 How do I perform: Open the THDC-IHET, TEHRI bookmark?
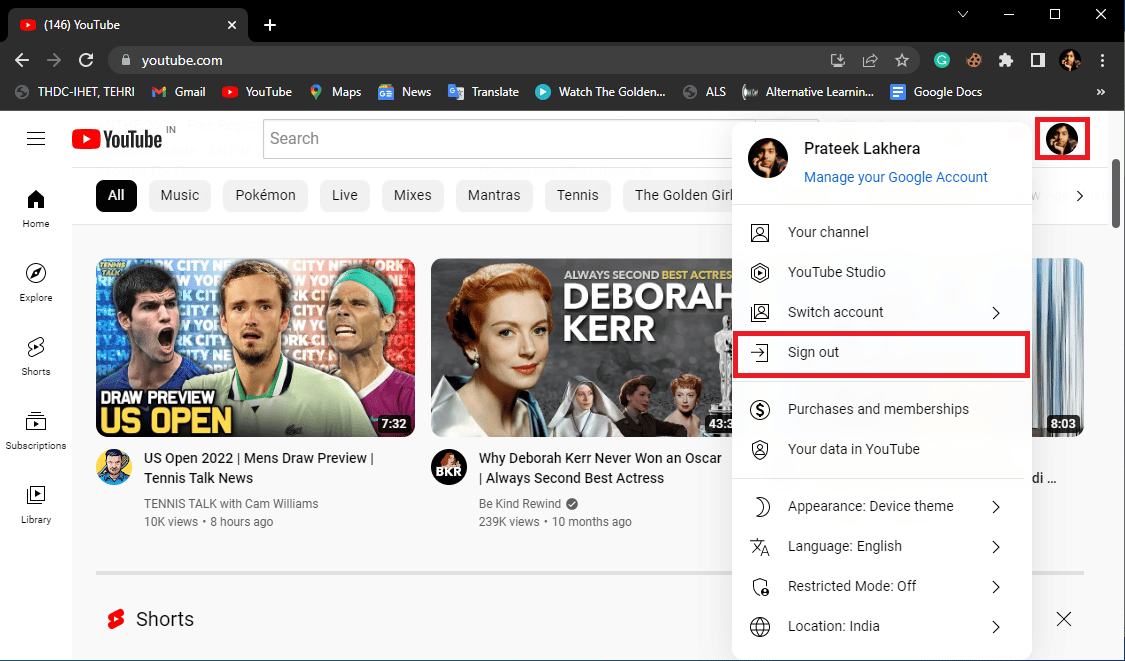click(75, 92)
